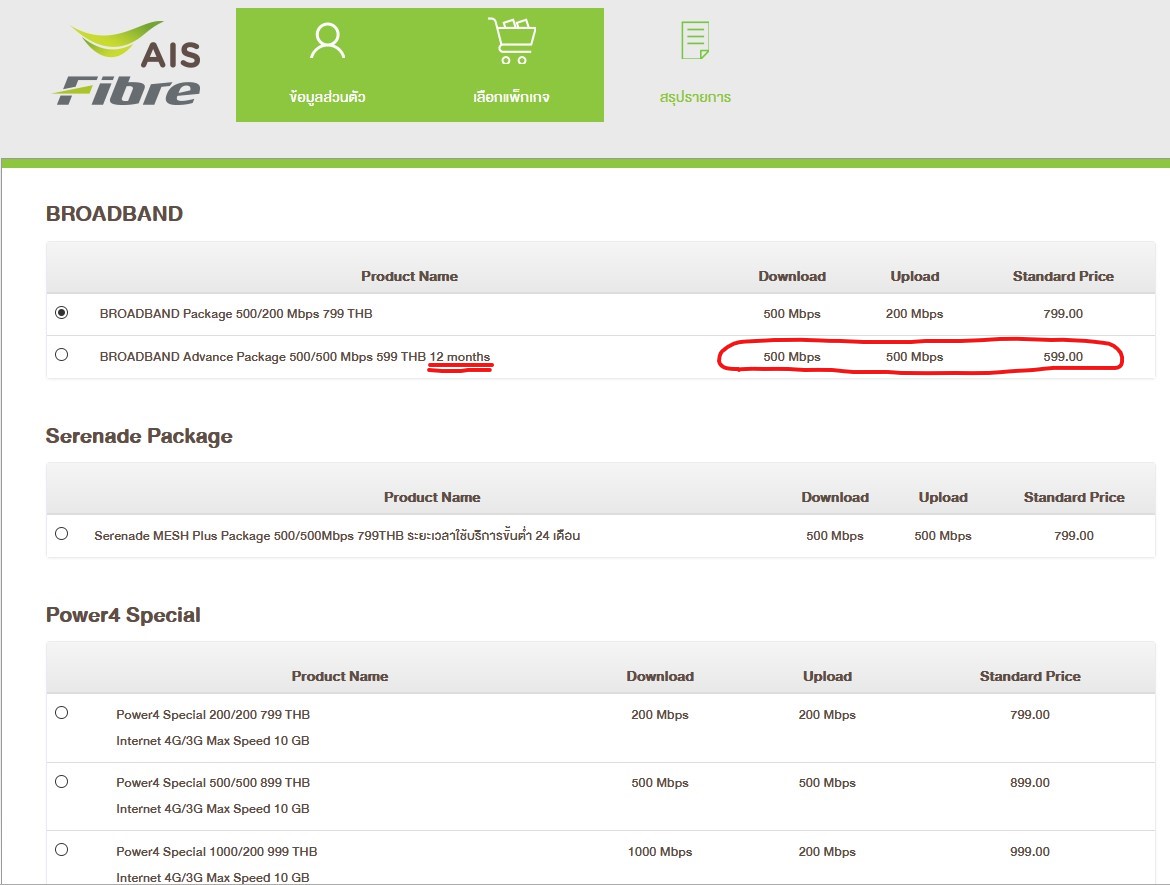Viewport: 1170px width, 885px height.
Task: Click the 999.00 standard price cell
Action: coord(1030,851)
